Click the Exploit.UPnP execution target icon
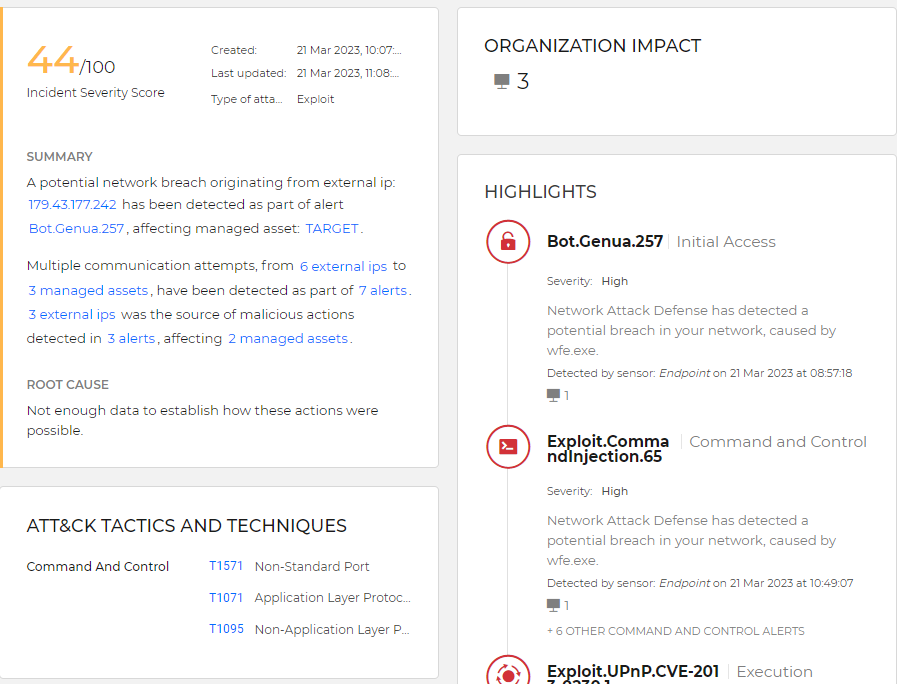897x684 pixels. pos(508,675)
